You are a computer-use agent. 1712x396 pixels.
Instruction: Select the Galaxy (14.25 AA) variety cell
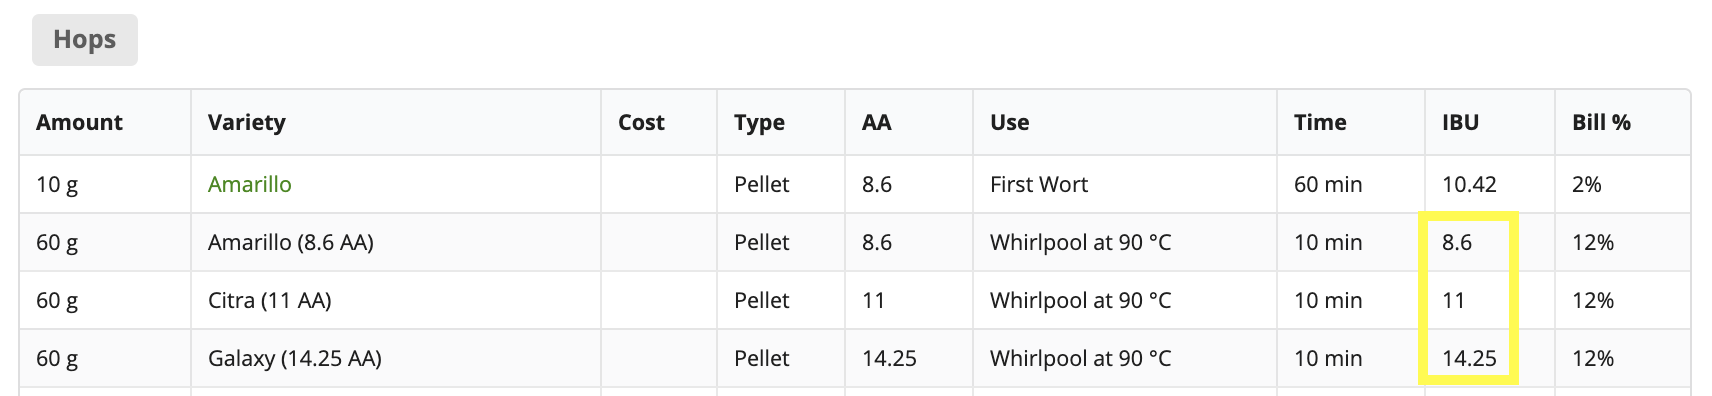(295, 358)
